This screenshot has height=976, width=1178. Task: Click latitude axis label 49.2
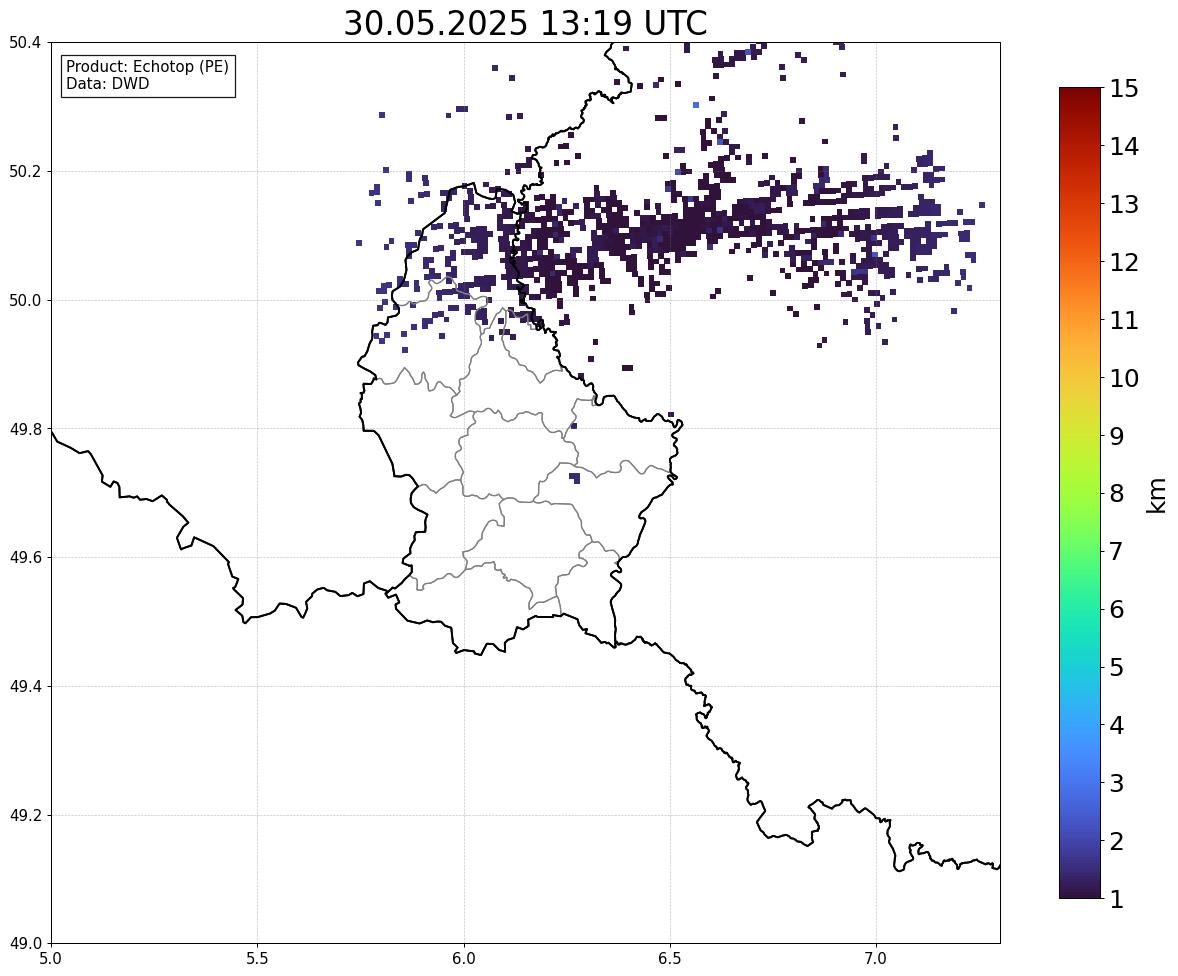(x=25, y=815)
